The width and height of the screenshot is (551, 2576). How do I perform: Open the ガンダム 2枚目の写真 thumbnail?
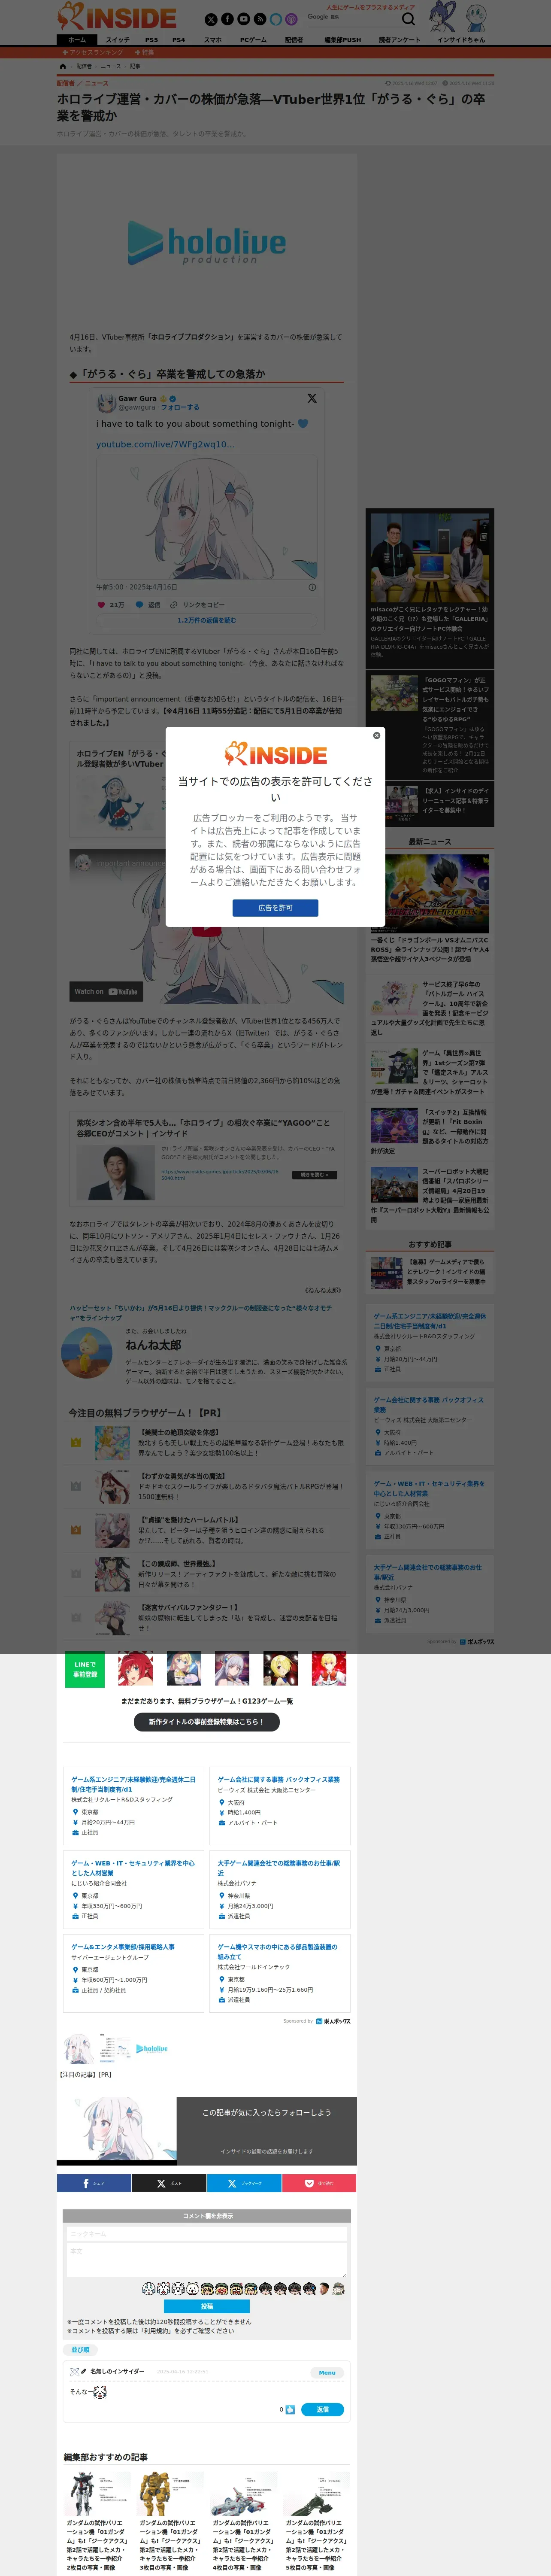pyautogui.click(x=98, y=2493)
